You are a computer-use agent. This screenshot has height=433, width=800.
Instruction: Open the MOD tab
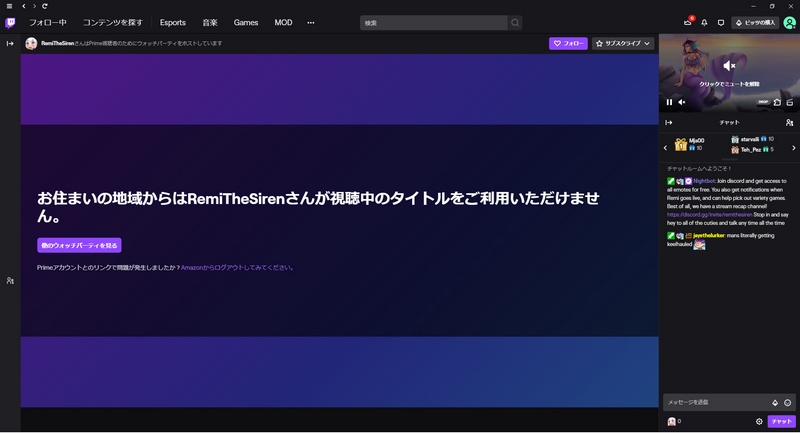283,22
